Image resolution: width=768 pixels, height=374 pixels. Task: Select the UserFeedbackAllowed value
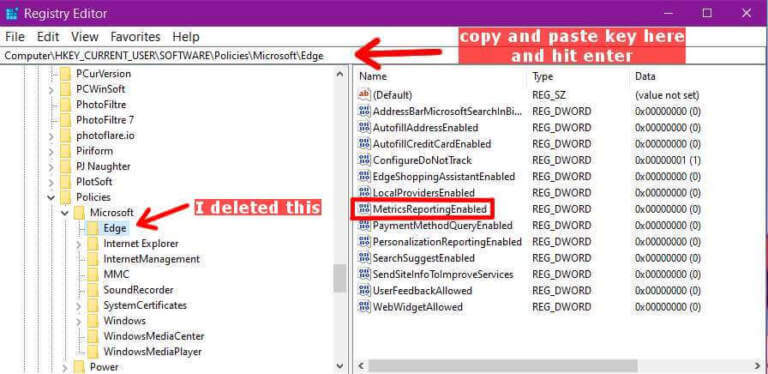[422, 291]
